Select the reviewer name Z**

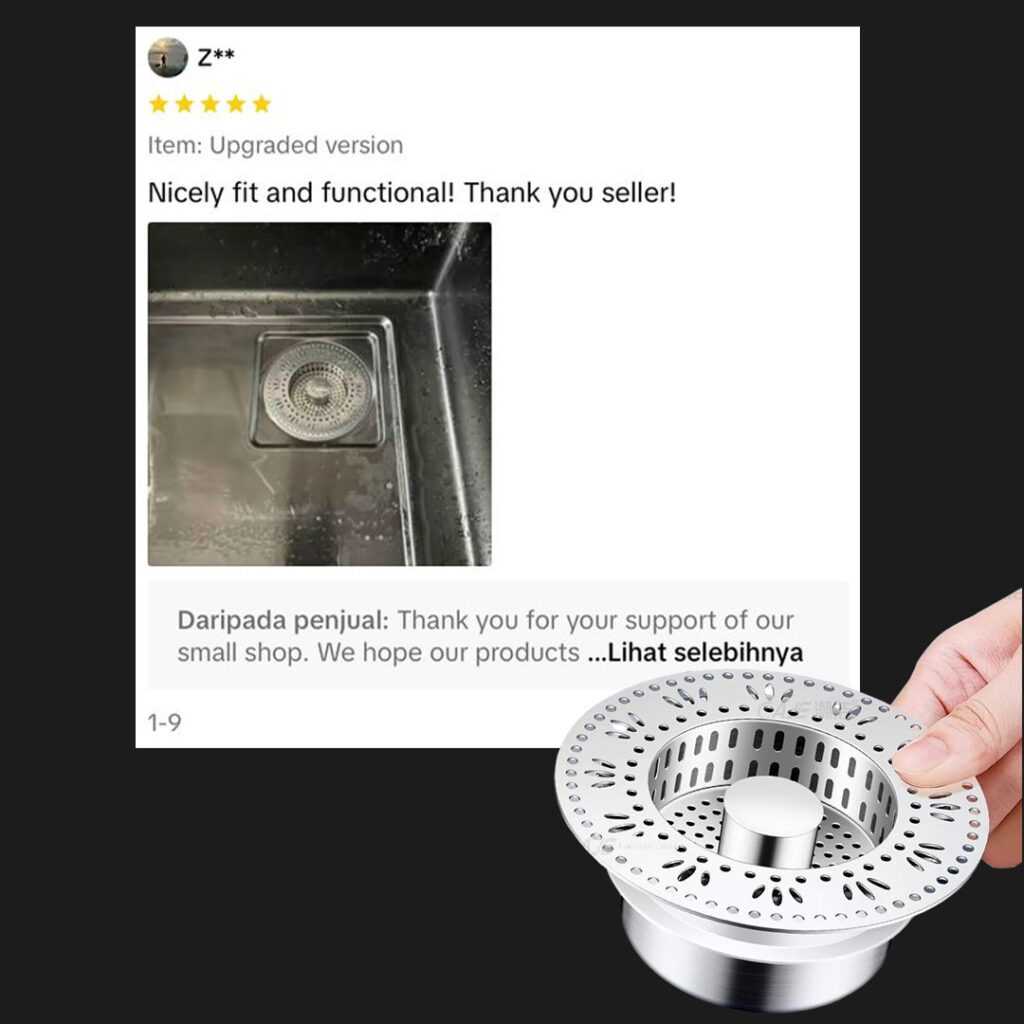[216, 57]
